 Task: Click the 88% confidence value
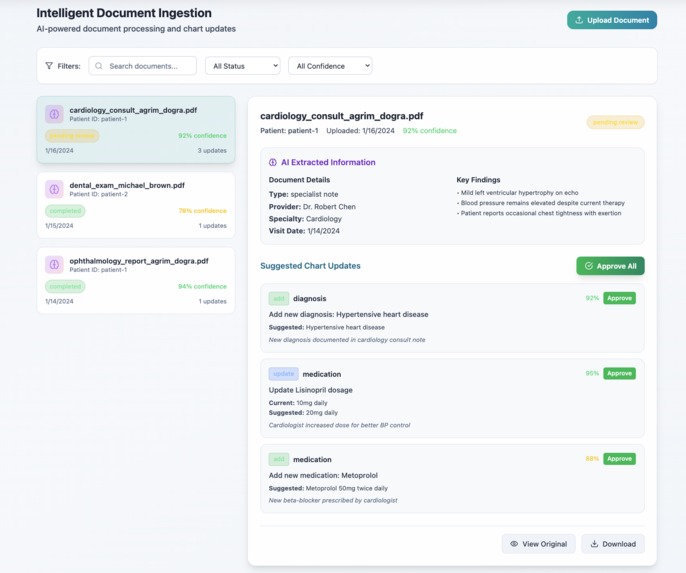click(x=592, y=458)
